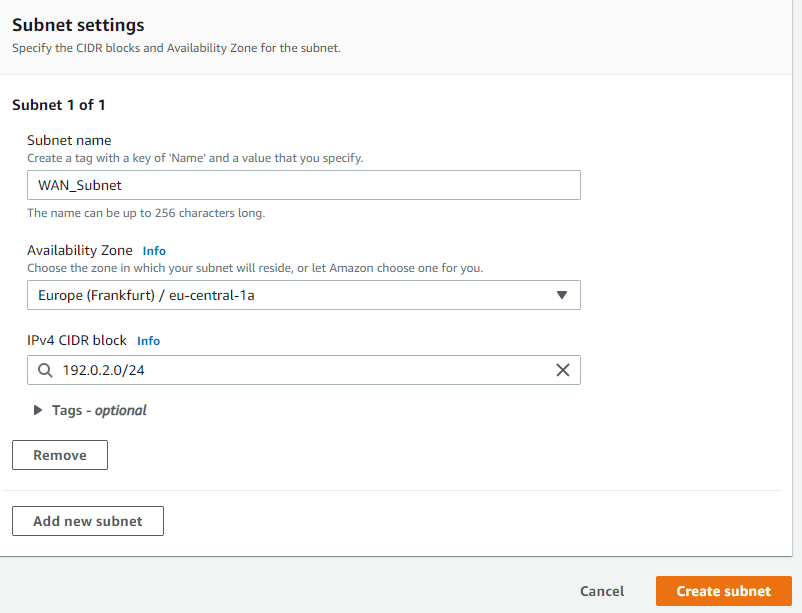The image size is (802, 613).
Task: Click the Availability Zone label text
Action: [x=80, y=250]
